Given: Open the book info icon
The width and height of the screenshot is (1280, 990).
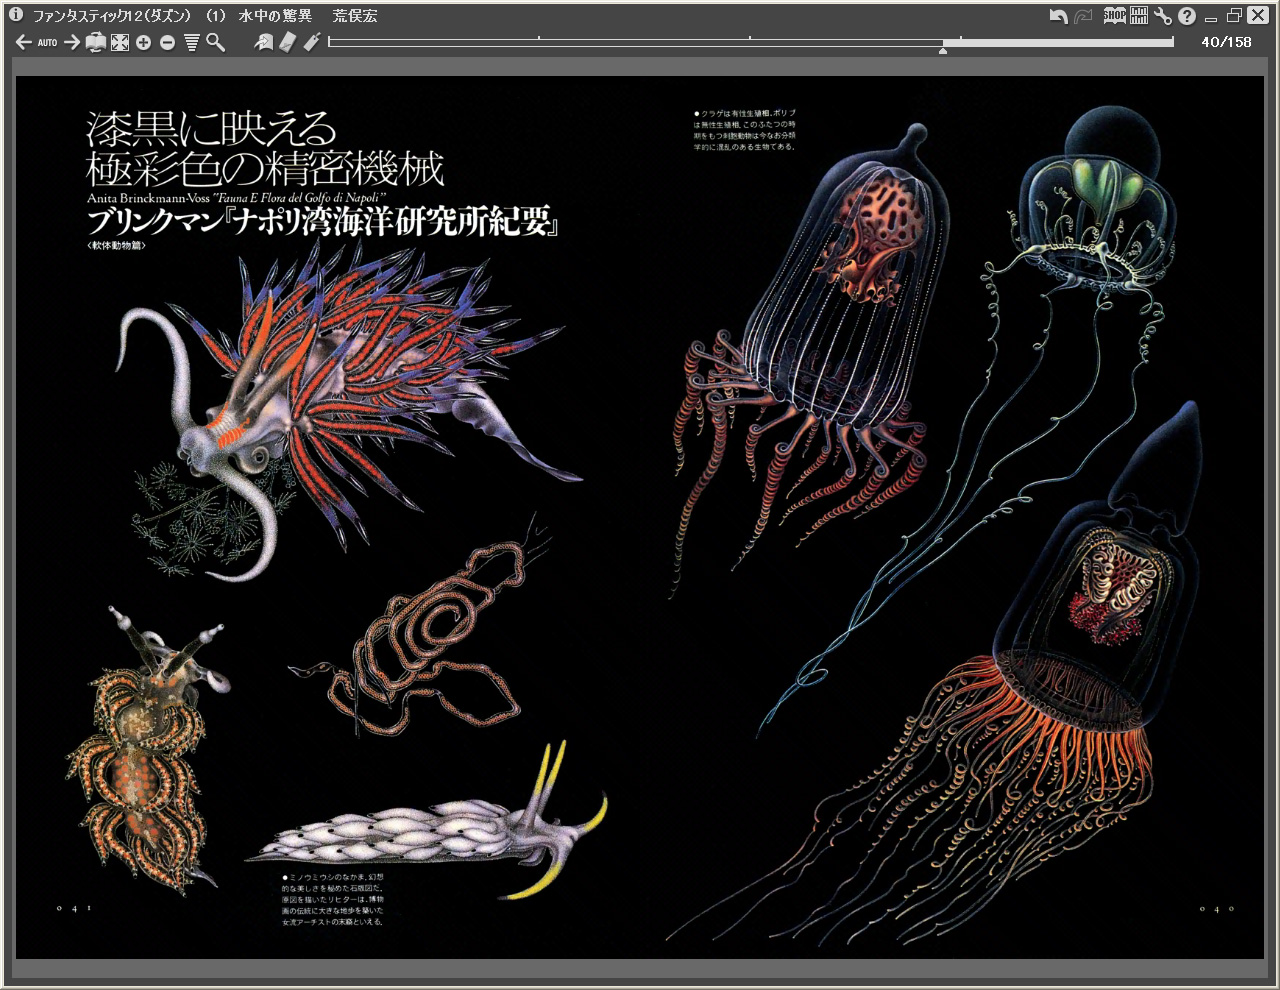Looking at the screenshot, I should pos(16,15).
